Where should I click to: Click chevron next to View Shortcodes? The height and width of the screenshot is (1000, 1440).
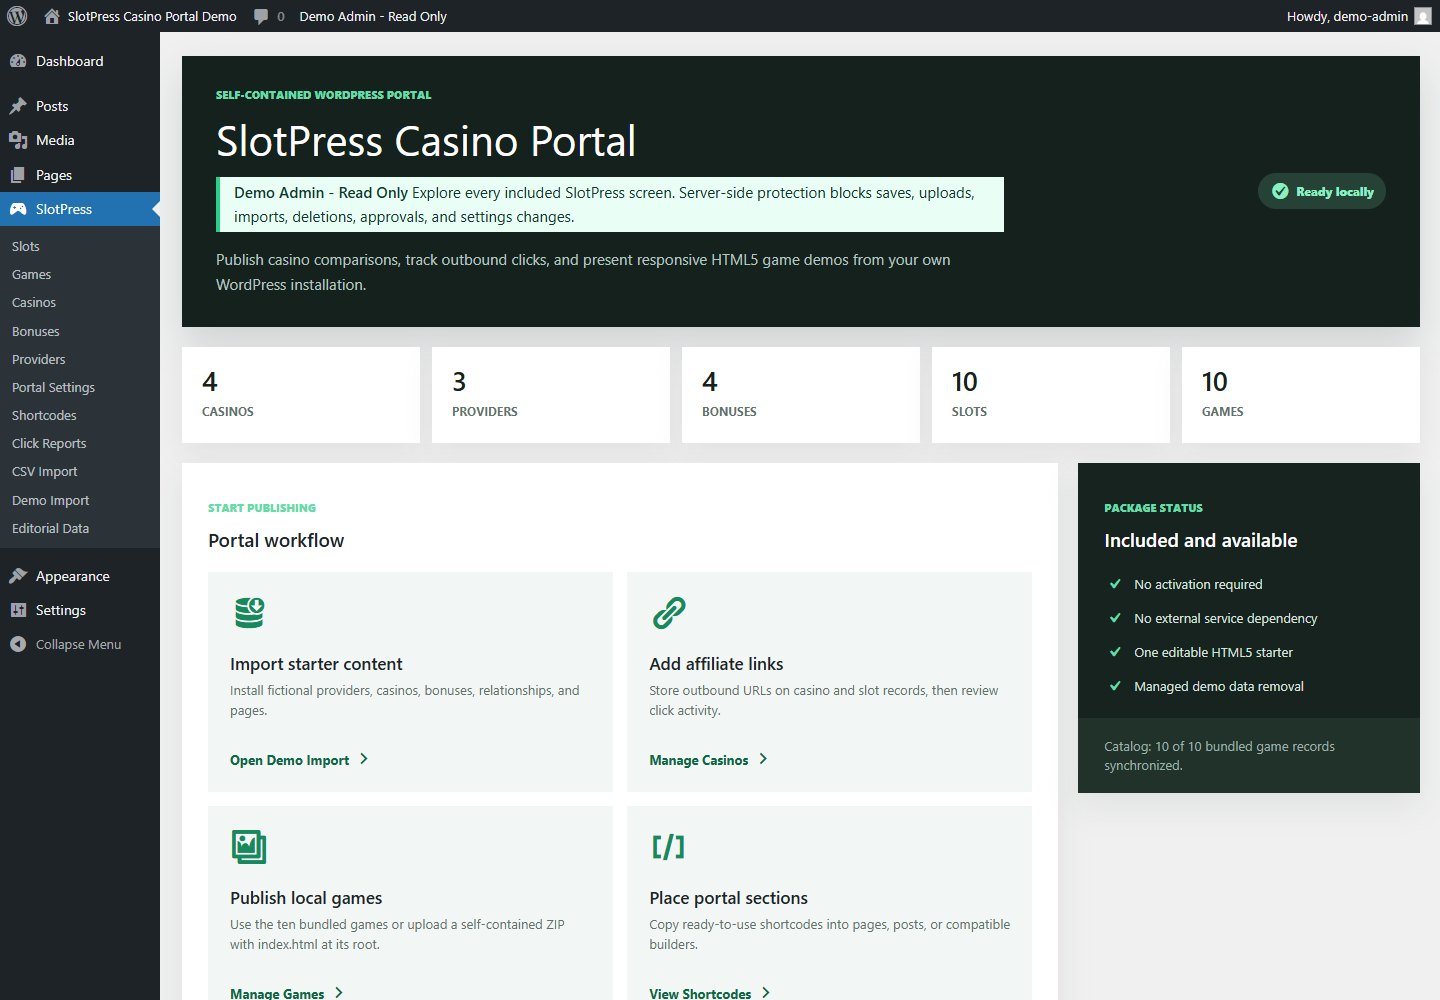766,993
